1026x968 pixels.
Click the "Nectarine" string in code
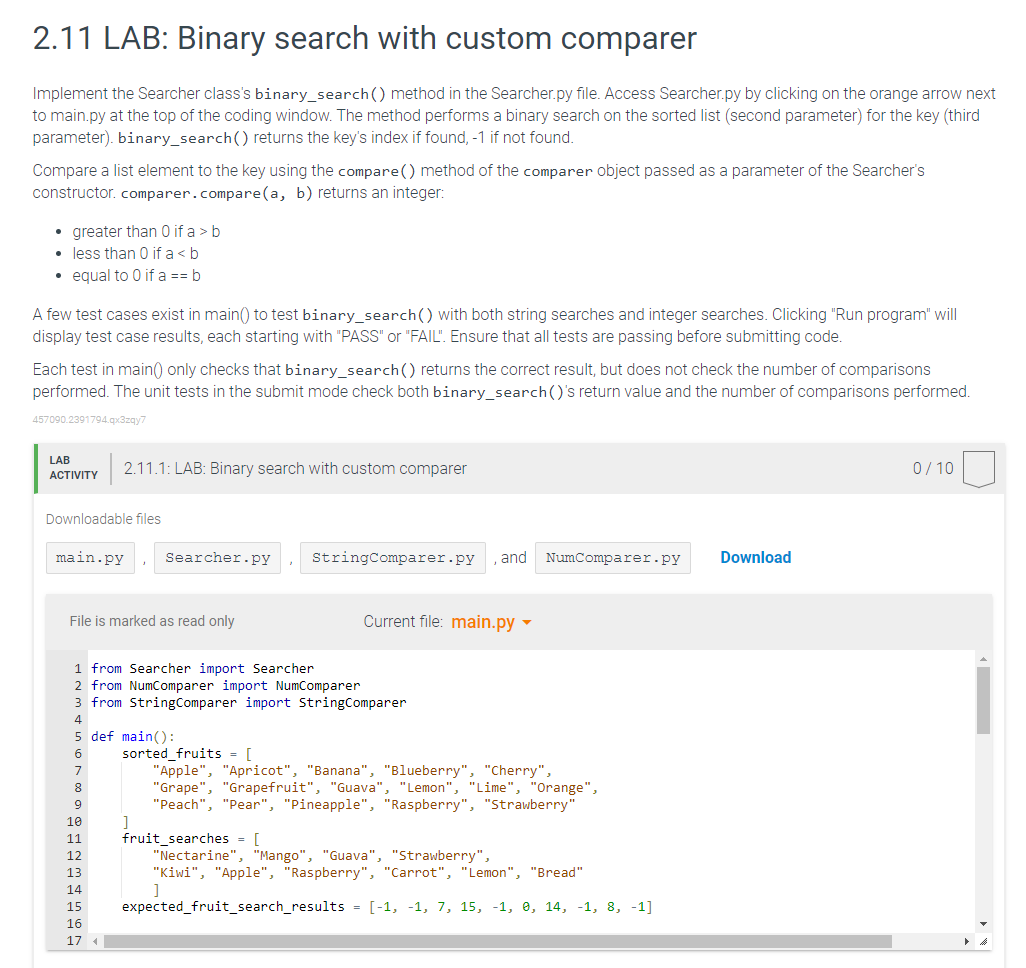tap(195, 855)
